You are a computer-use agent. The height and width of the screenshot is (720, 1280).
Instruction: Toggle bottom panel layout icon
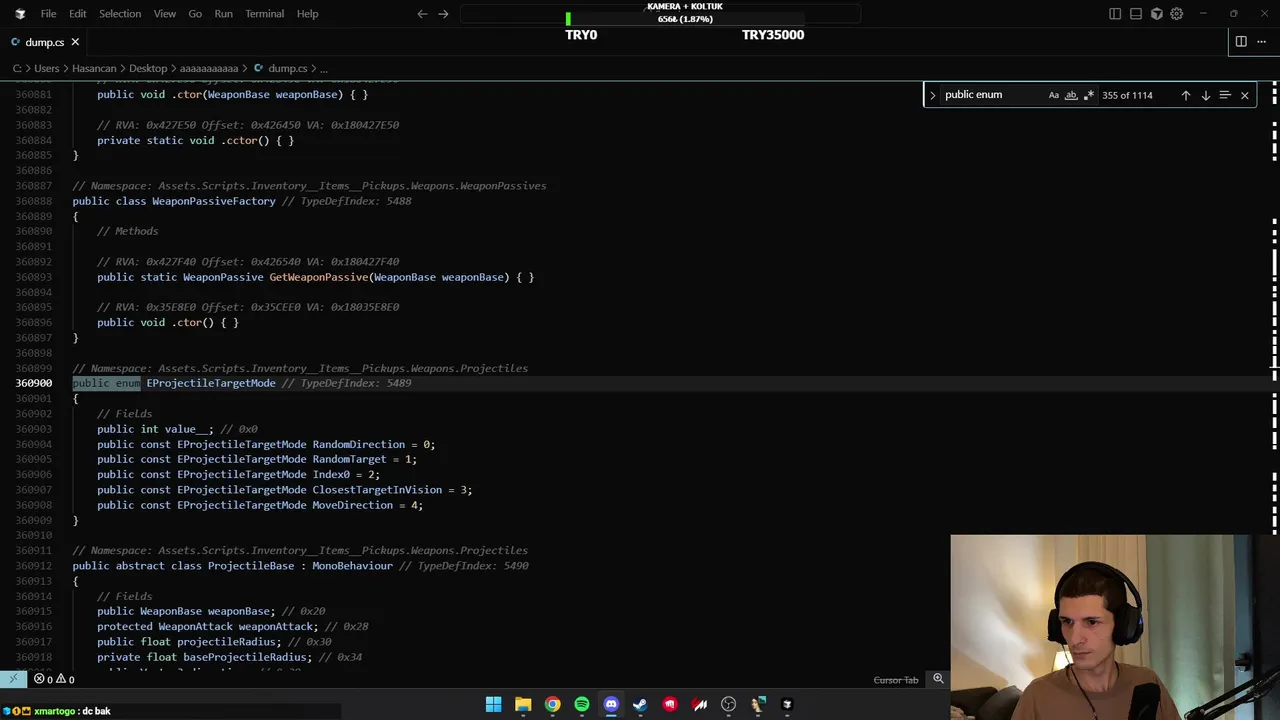(x=1136, y=14)
